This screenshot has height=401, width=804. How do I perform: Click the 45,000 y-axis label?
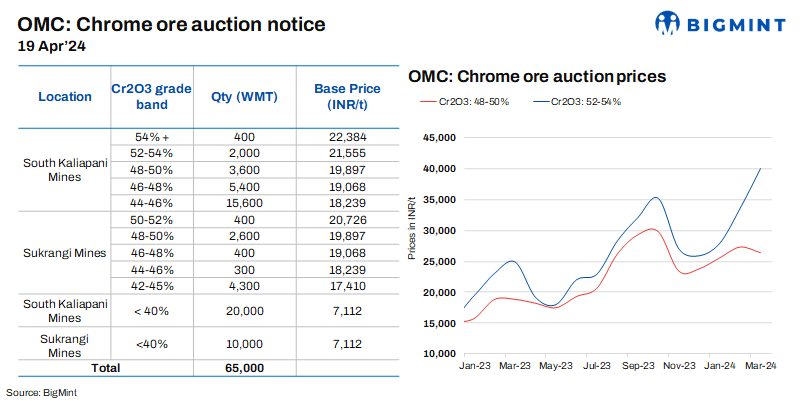441,138
